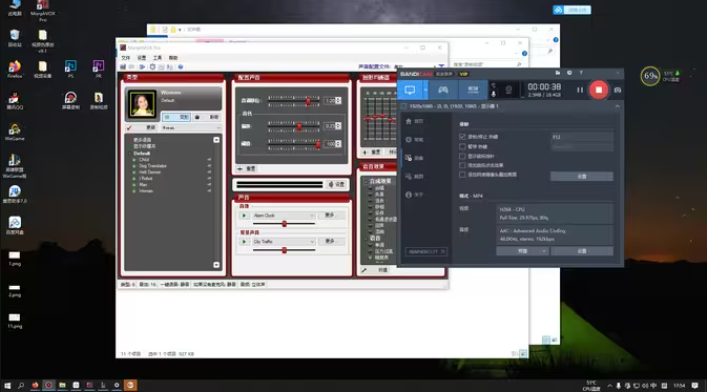The width and height of the screenshot is (707, 392).
Task: Open the City Traffic background sound dropdown
Action: pyautogui.click(x=283, y=242)
